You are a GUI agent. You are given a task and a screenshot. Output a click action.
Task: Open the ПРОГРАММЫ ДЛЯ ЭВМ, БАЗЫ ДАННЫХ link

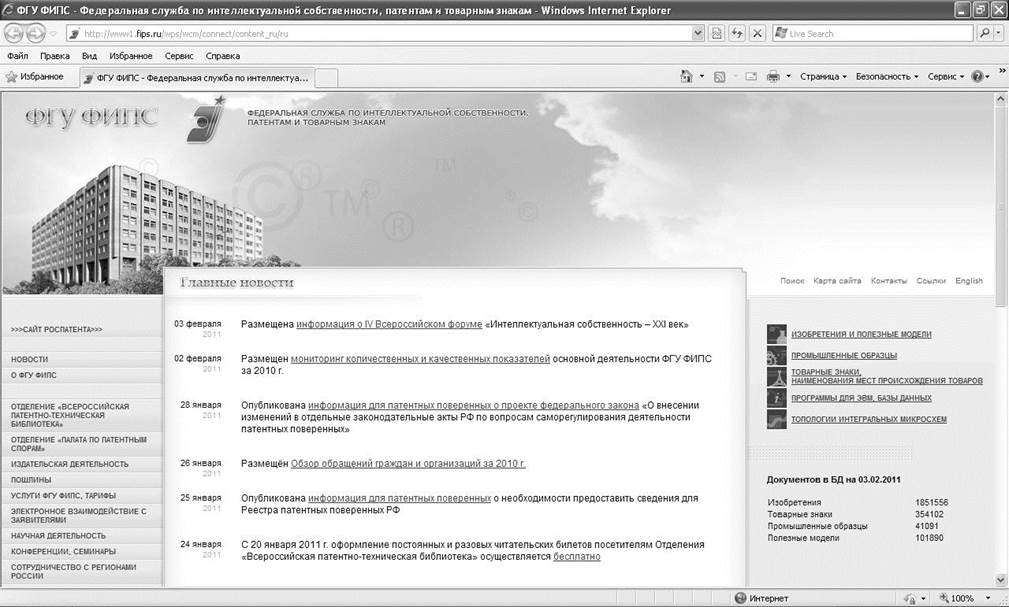861,398
